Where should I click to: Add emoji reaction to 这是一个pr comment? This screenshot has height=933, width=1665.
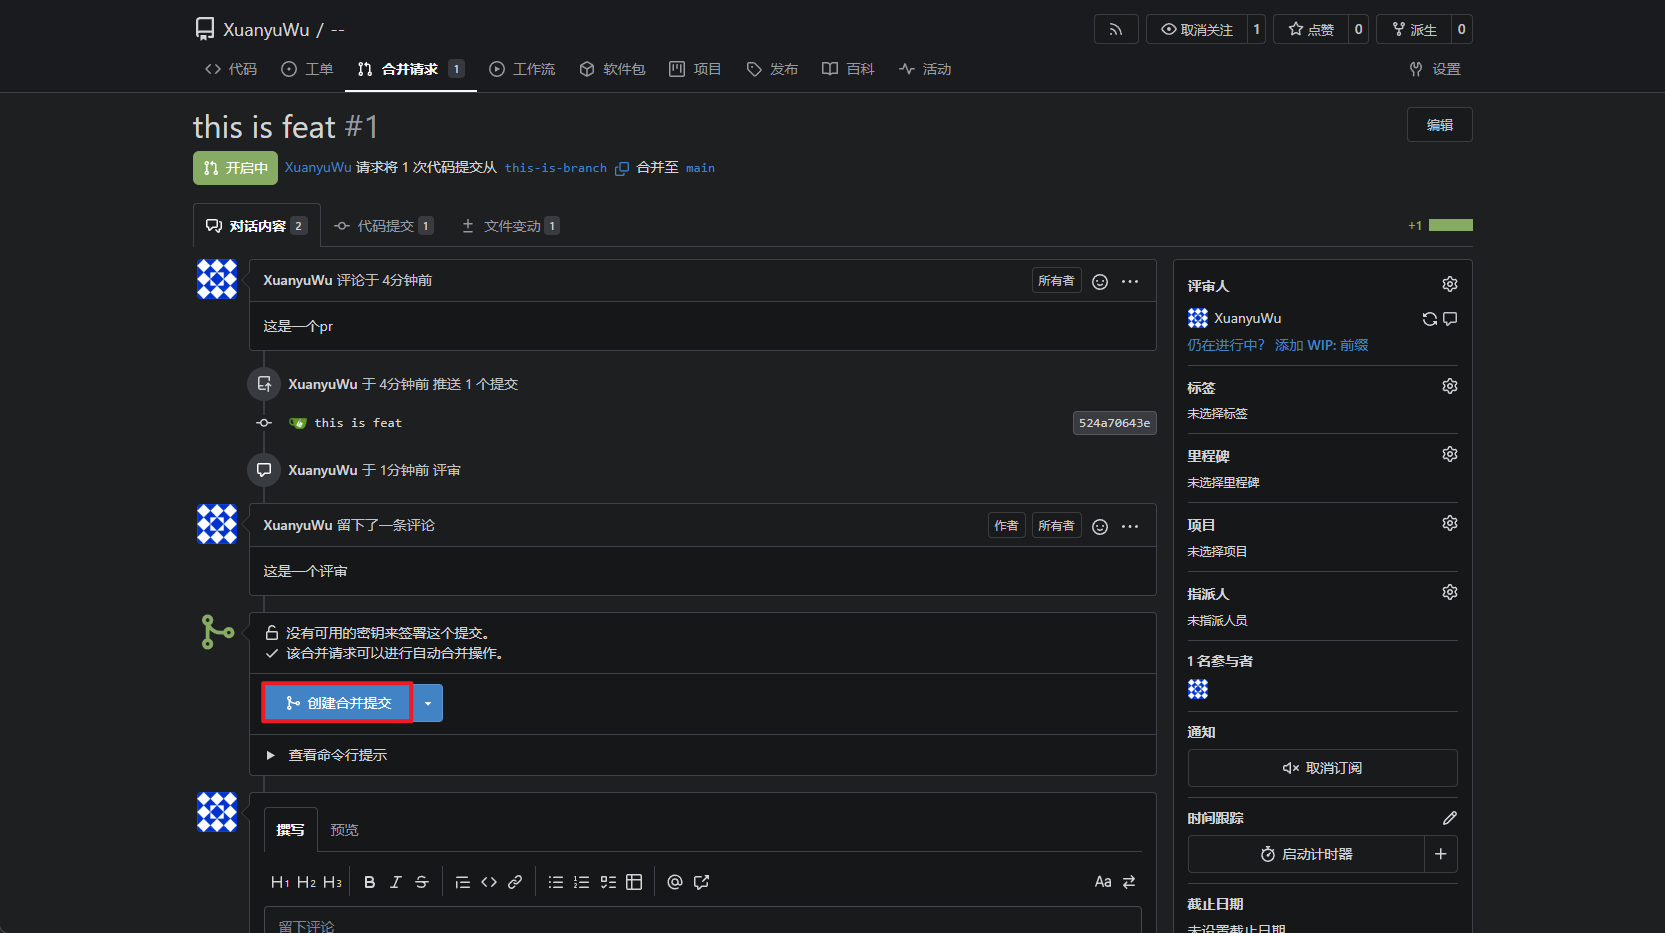point(1100,282)
